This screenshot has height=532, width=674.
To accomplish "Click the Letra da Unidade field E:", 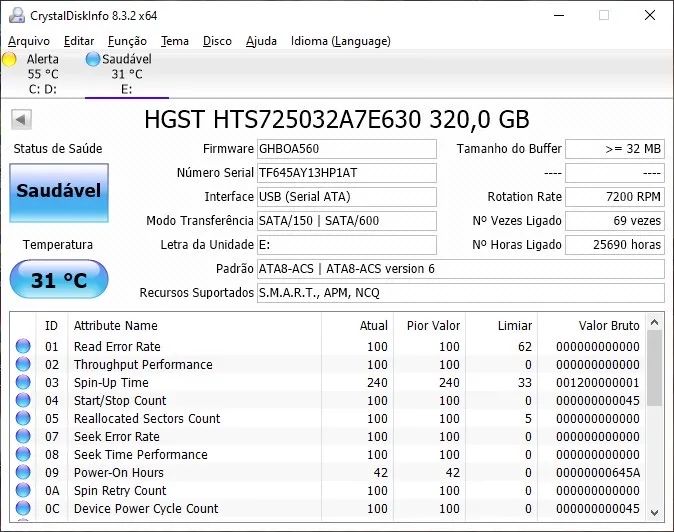I will [x=347, y=245].
